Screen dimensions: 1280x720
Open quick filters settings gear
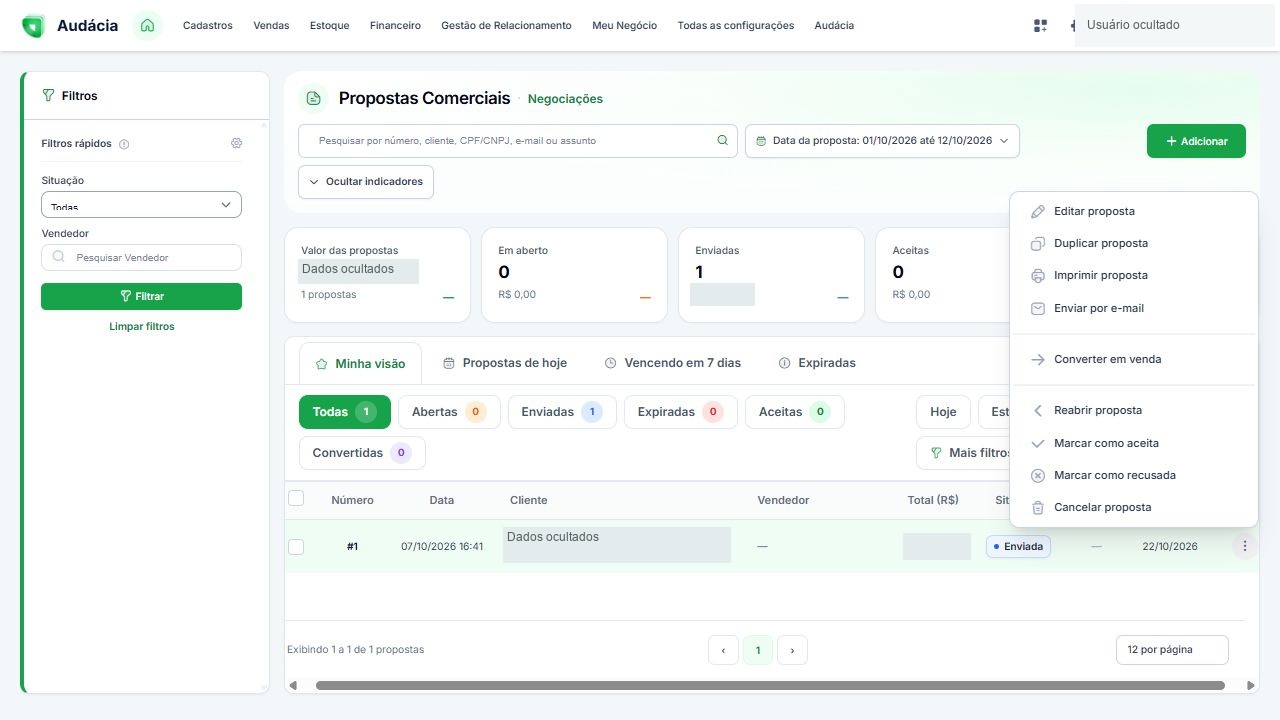coord(236,143)
